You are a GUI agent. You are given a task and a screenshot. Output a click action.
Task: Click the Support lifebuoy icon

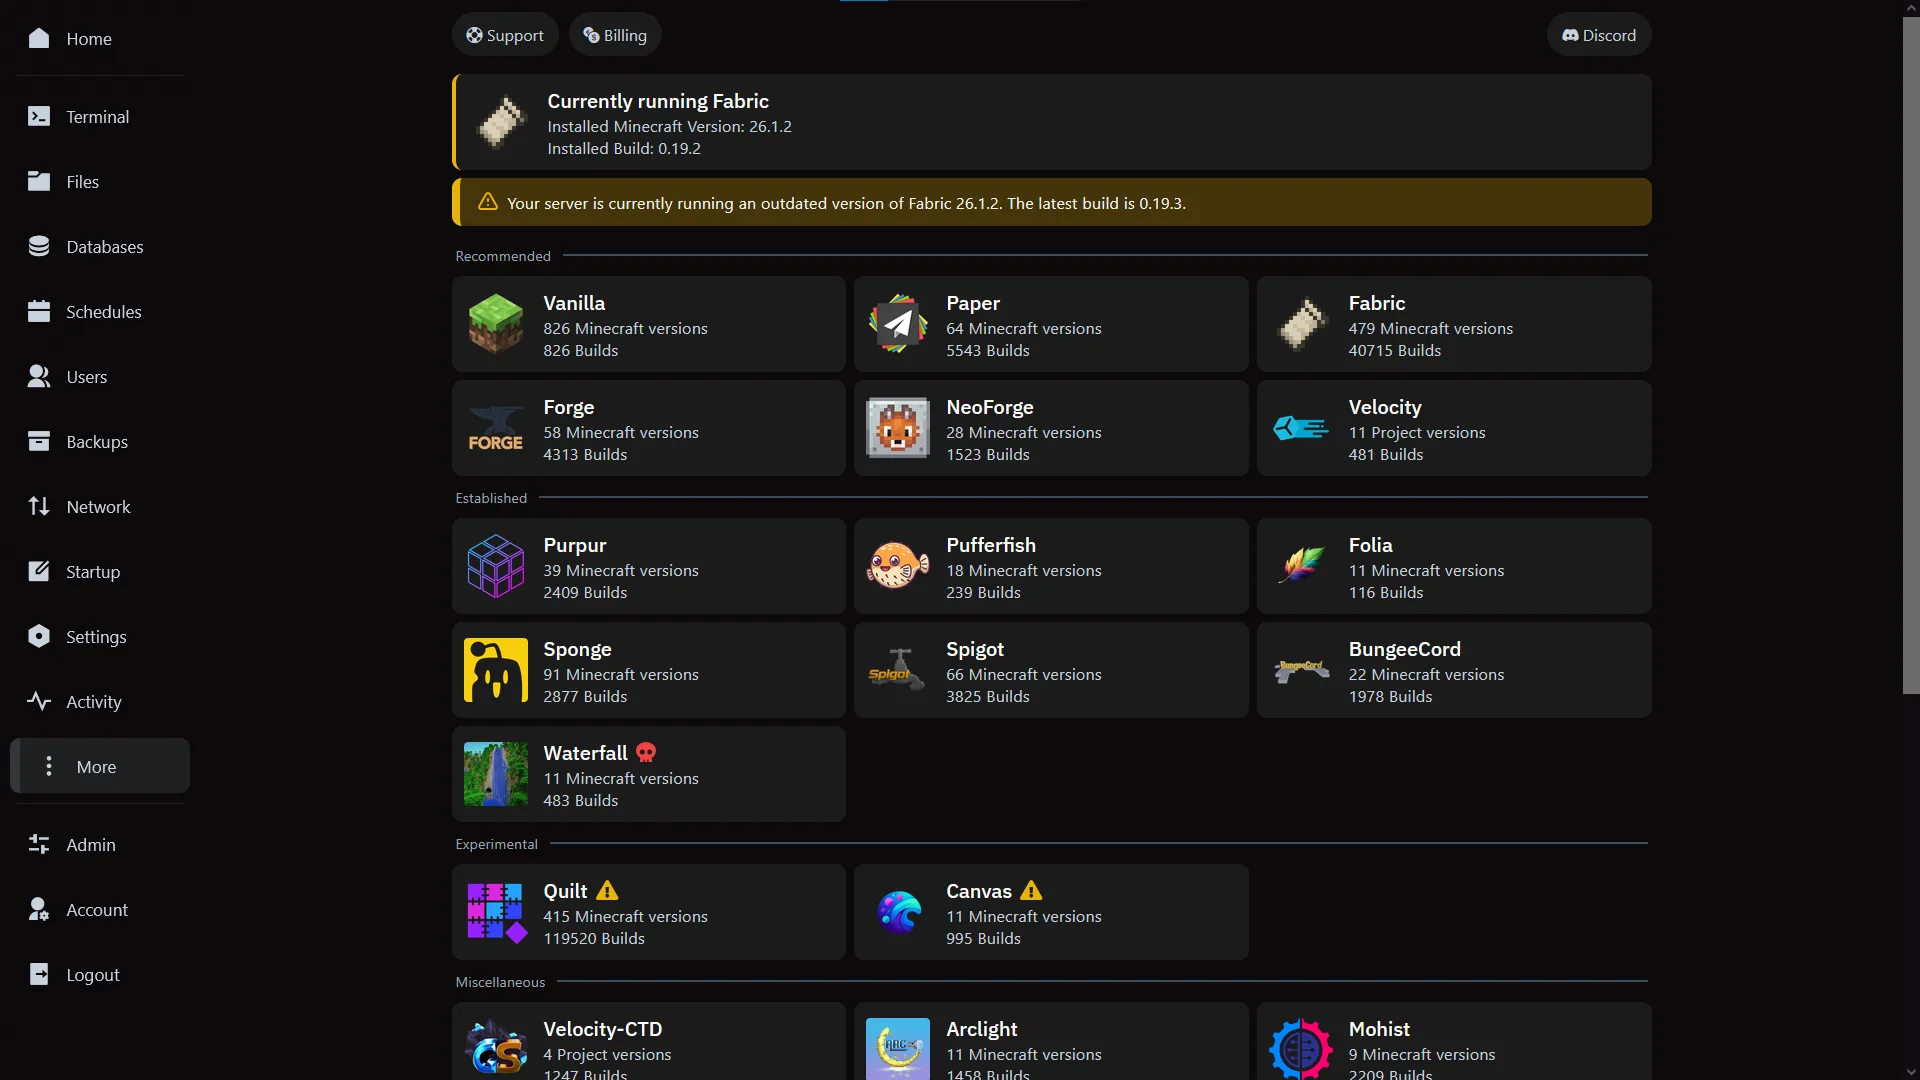pos(474,35)
